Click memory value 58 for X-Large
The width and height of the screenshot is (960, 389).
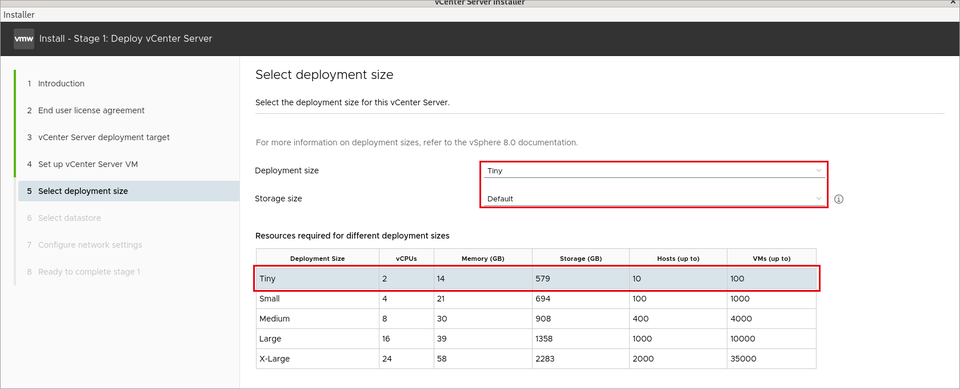442,359
